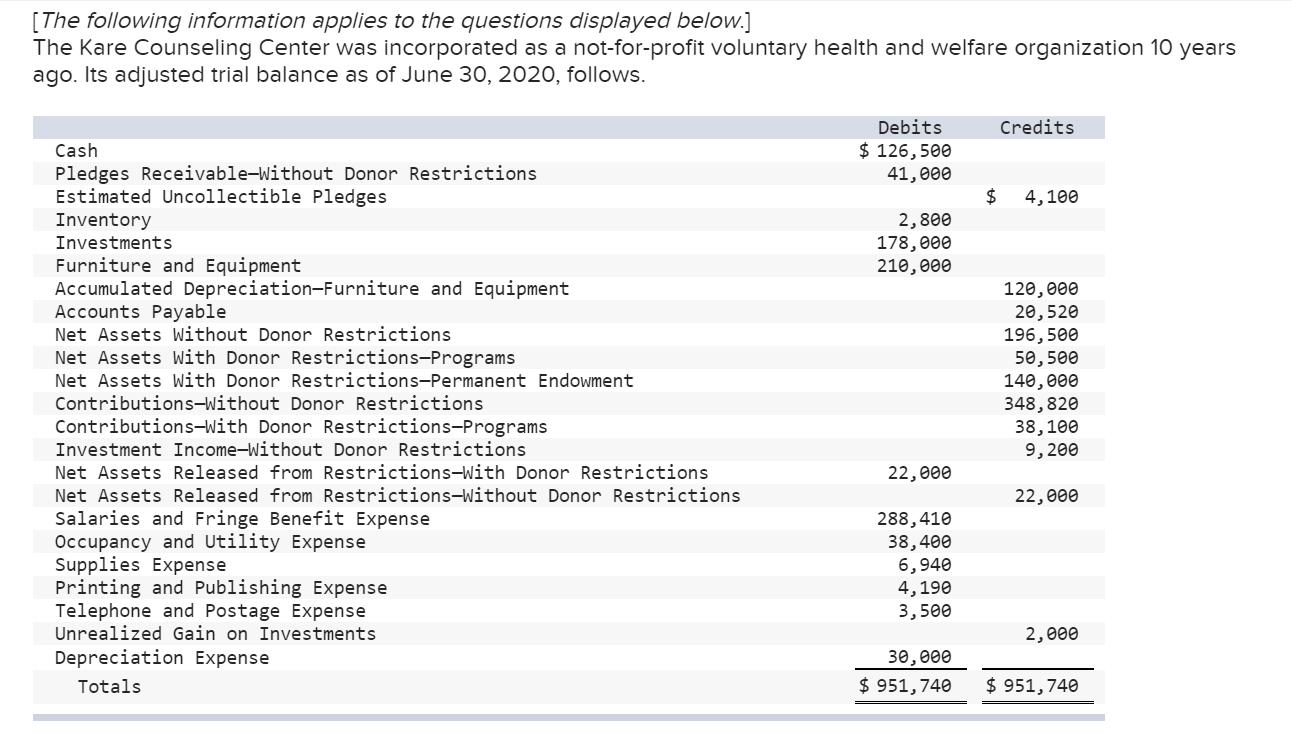Image resolution: width=1292 pixels, height=734 pixels.
Task: Click the 120,000 accumulated depreciation credit
Action: pyautogui.click(x=1041, y=289)
